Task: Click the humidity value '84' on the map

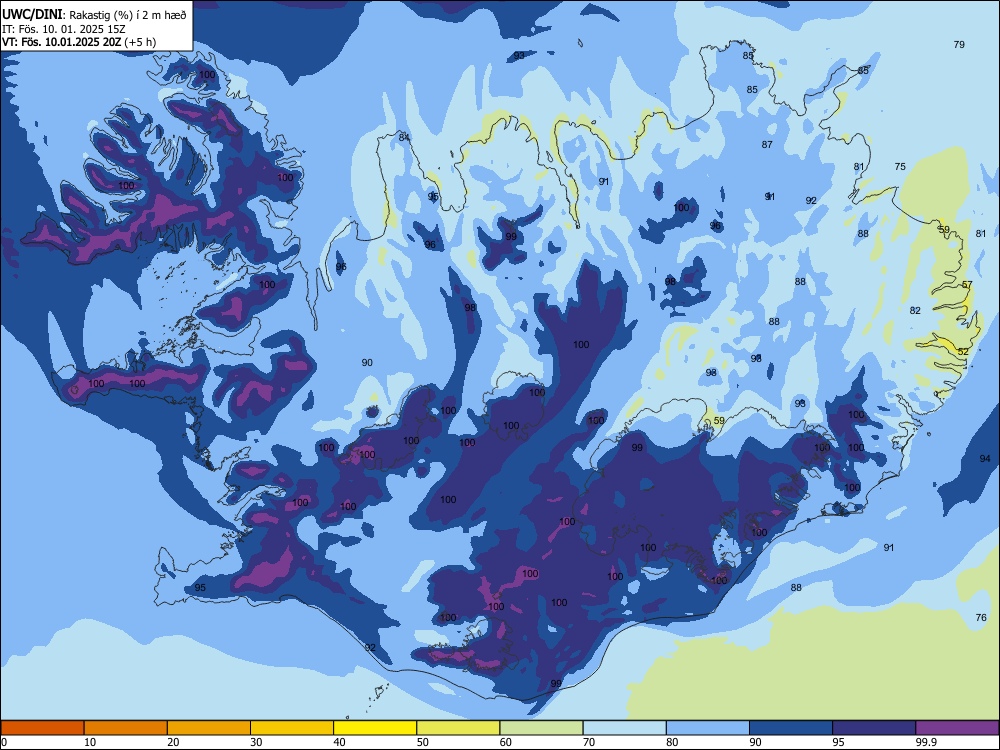Action: click(404, 137)
